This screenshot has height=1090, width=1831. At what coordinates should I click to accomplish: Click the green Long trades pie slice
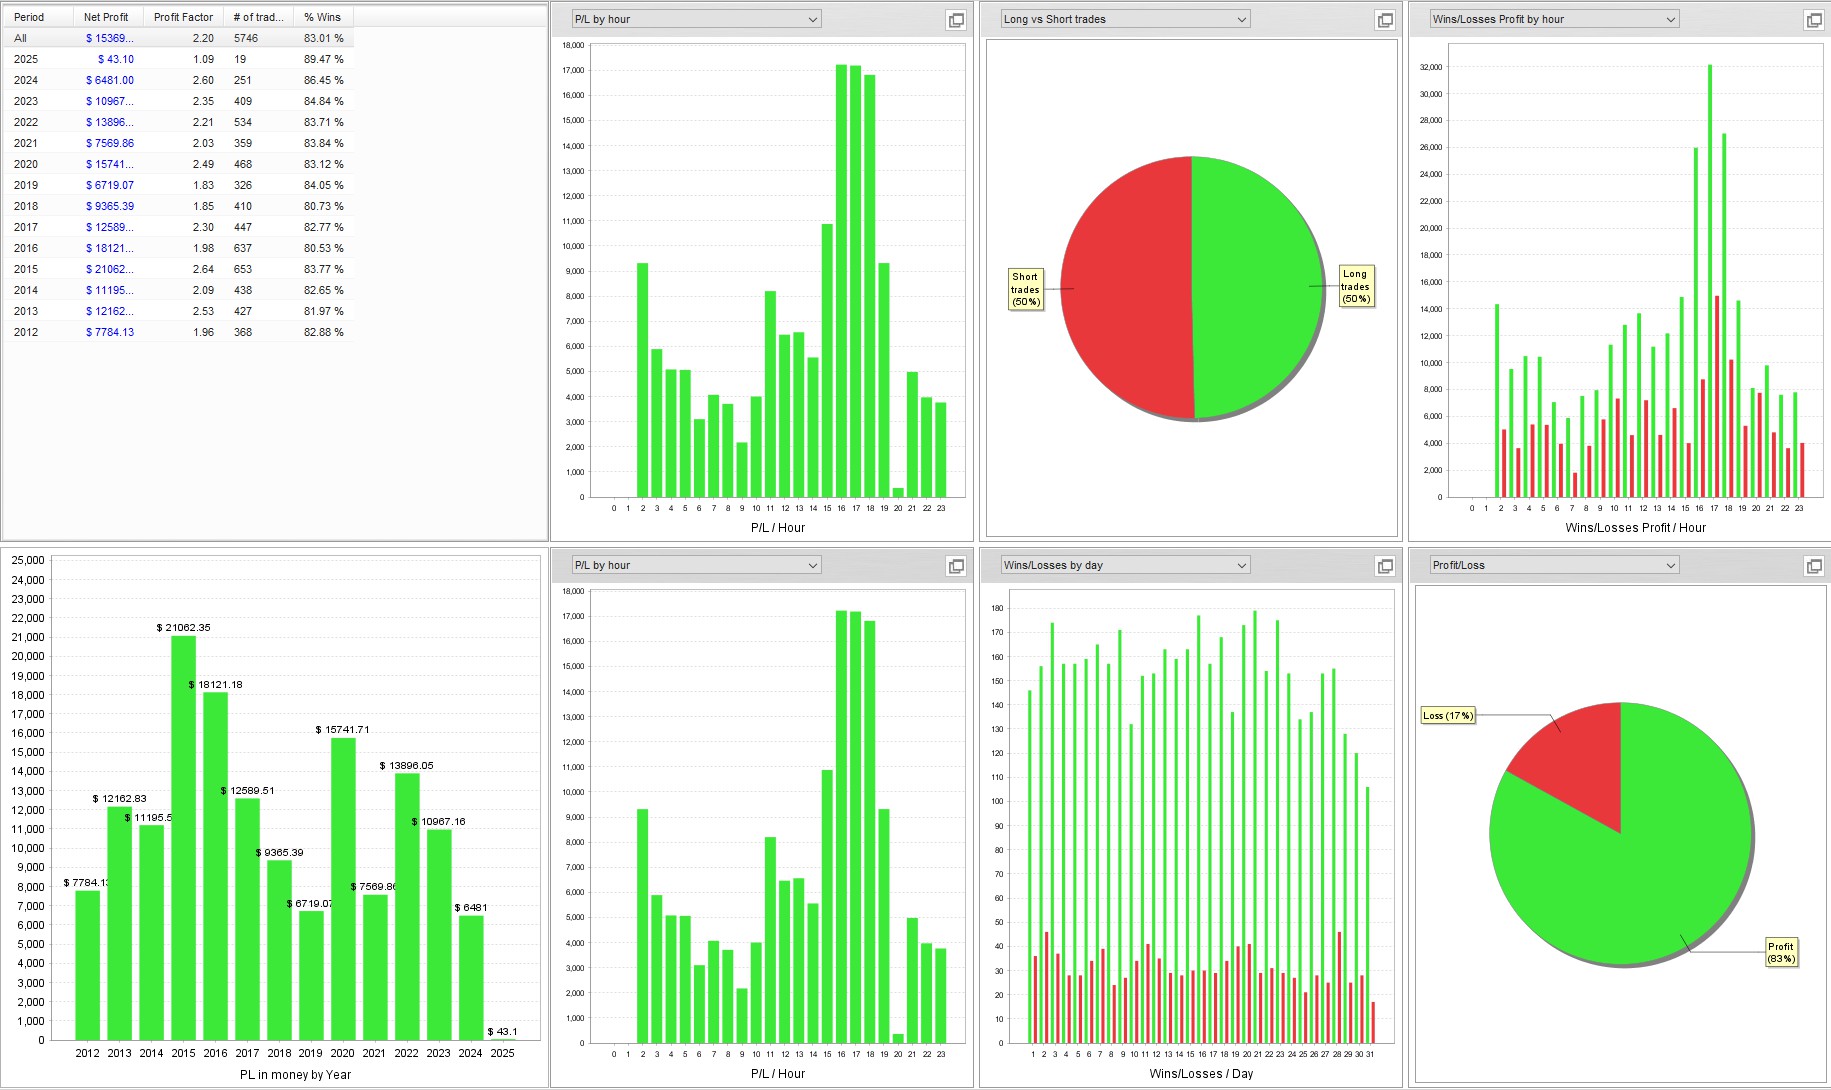1258,287
